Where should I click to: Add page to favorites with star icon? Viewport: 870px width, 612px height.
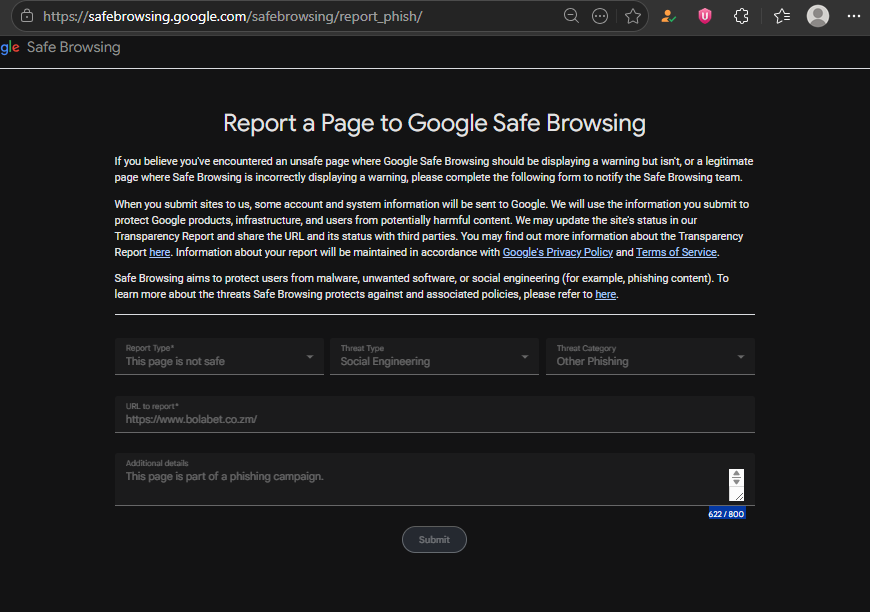633,16
